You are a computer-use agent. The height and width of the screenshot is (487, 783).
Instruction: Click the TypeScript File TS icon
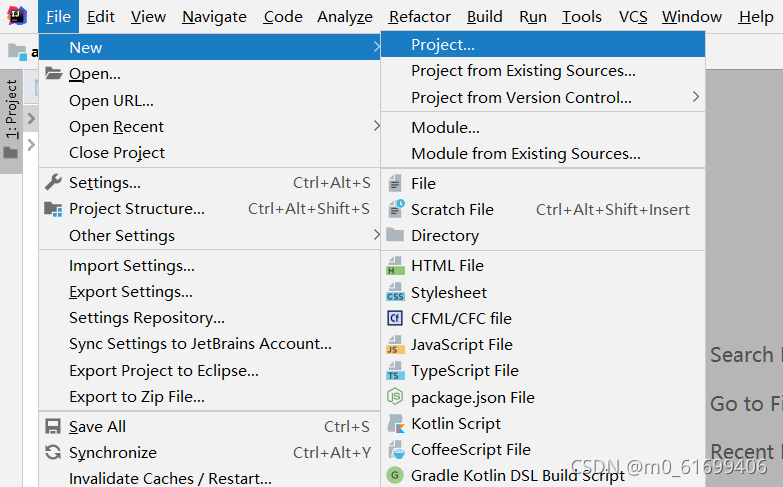coord(395,371)
